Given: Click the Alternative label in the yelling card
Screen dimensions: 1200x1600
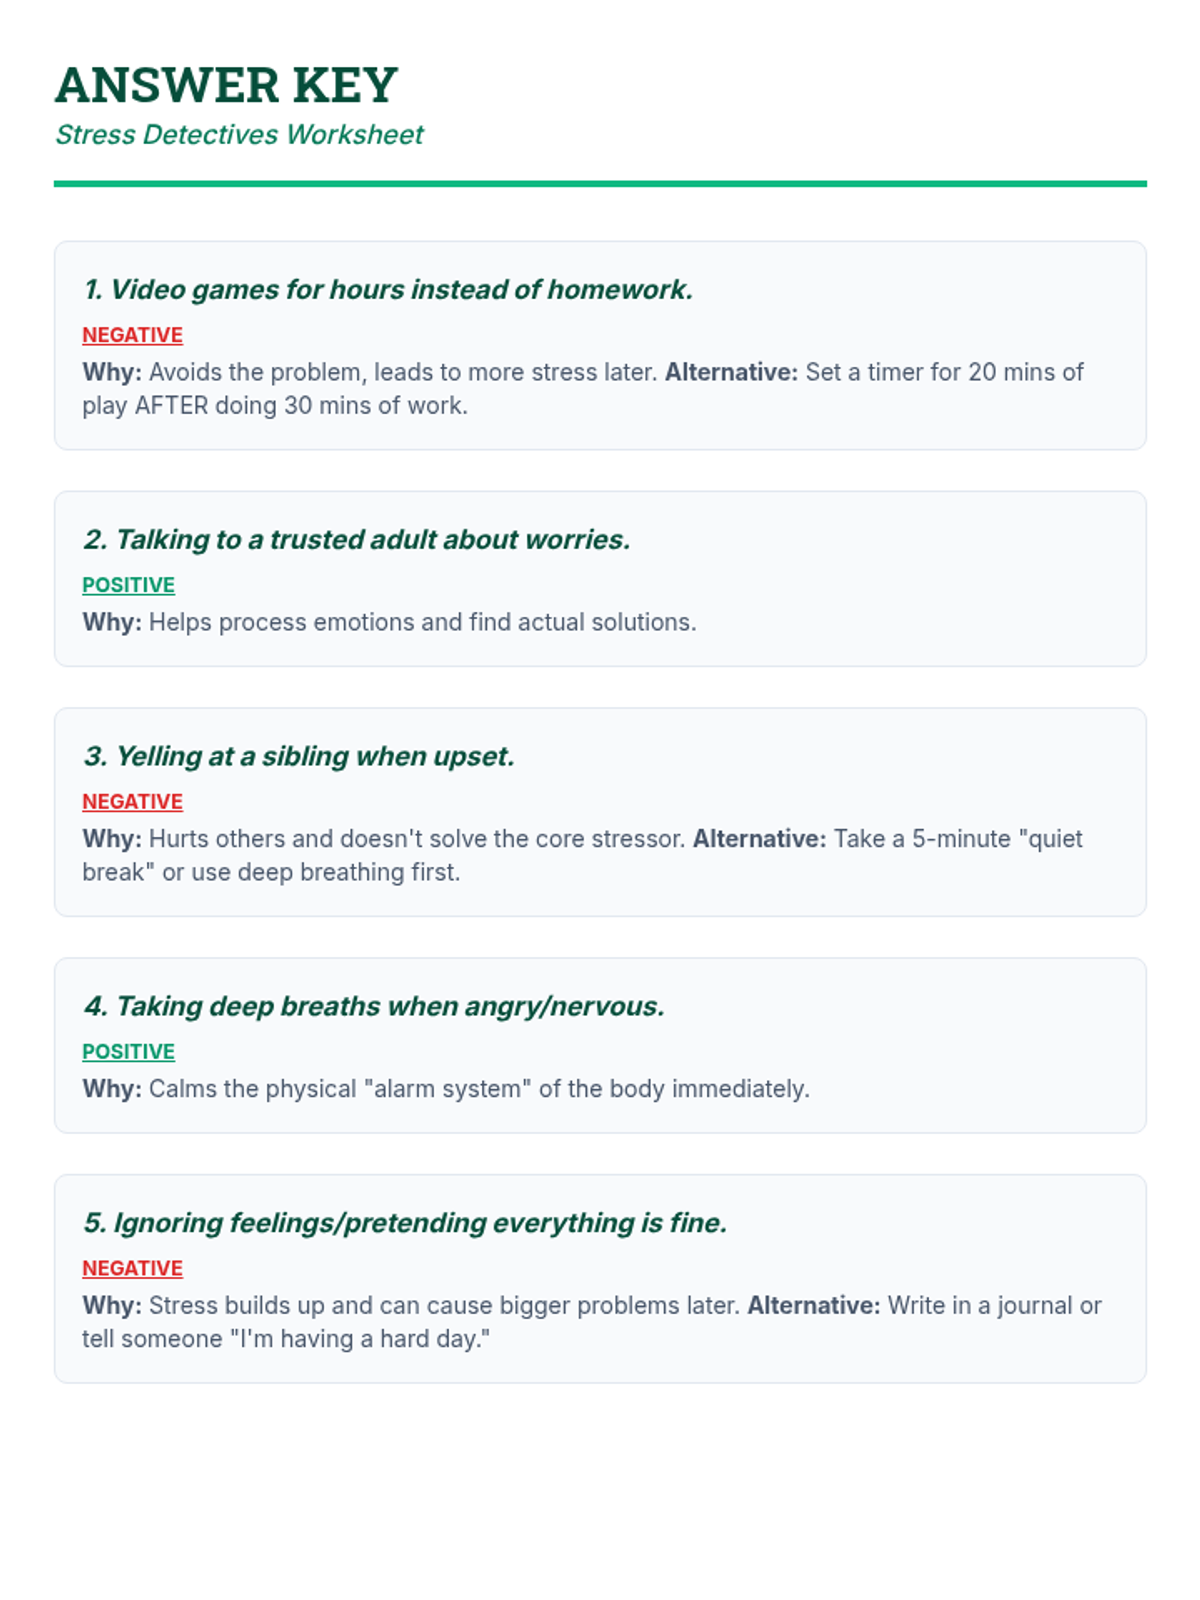Looking at the screenshot, I should (x=759, y=839).
